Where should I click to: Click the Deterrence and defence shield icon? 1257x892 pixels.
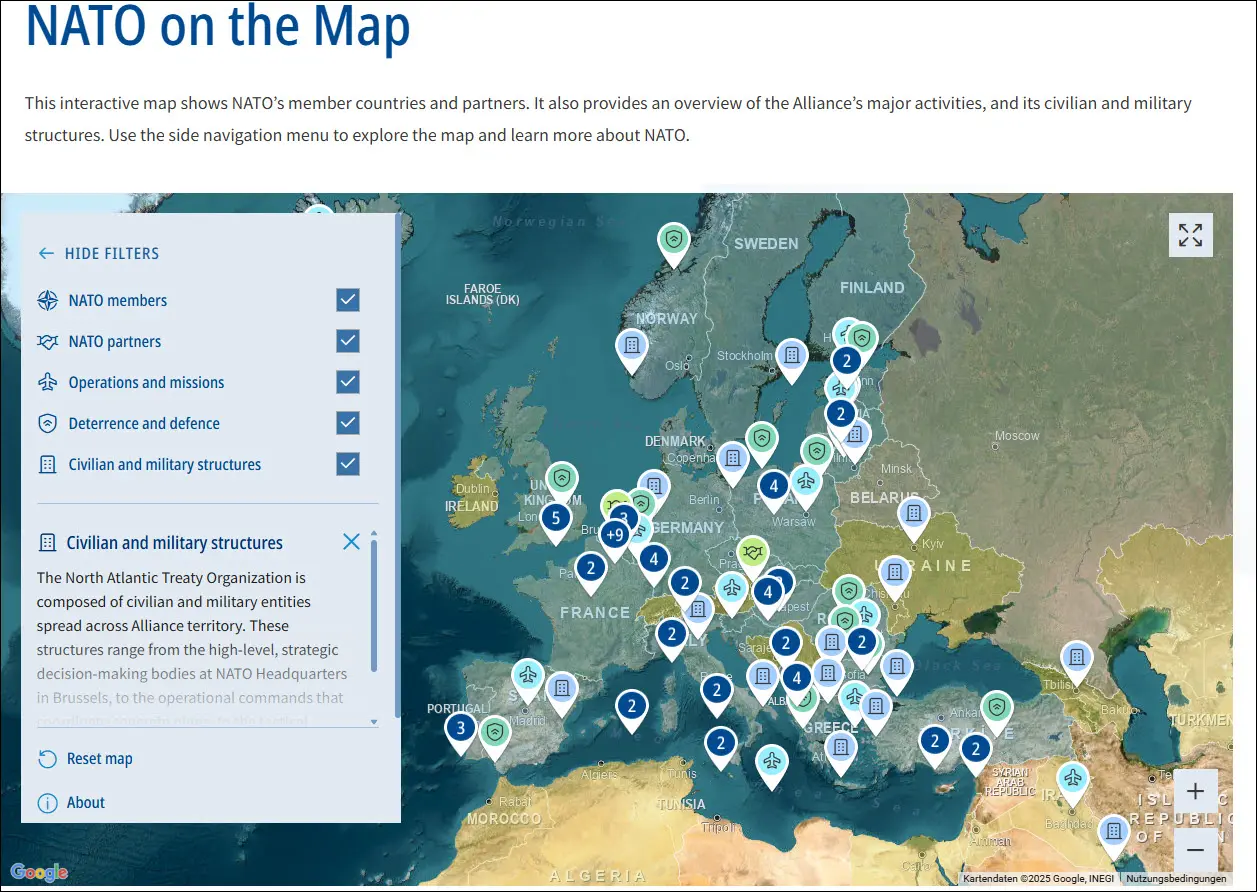45,423
